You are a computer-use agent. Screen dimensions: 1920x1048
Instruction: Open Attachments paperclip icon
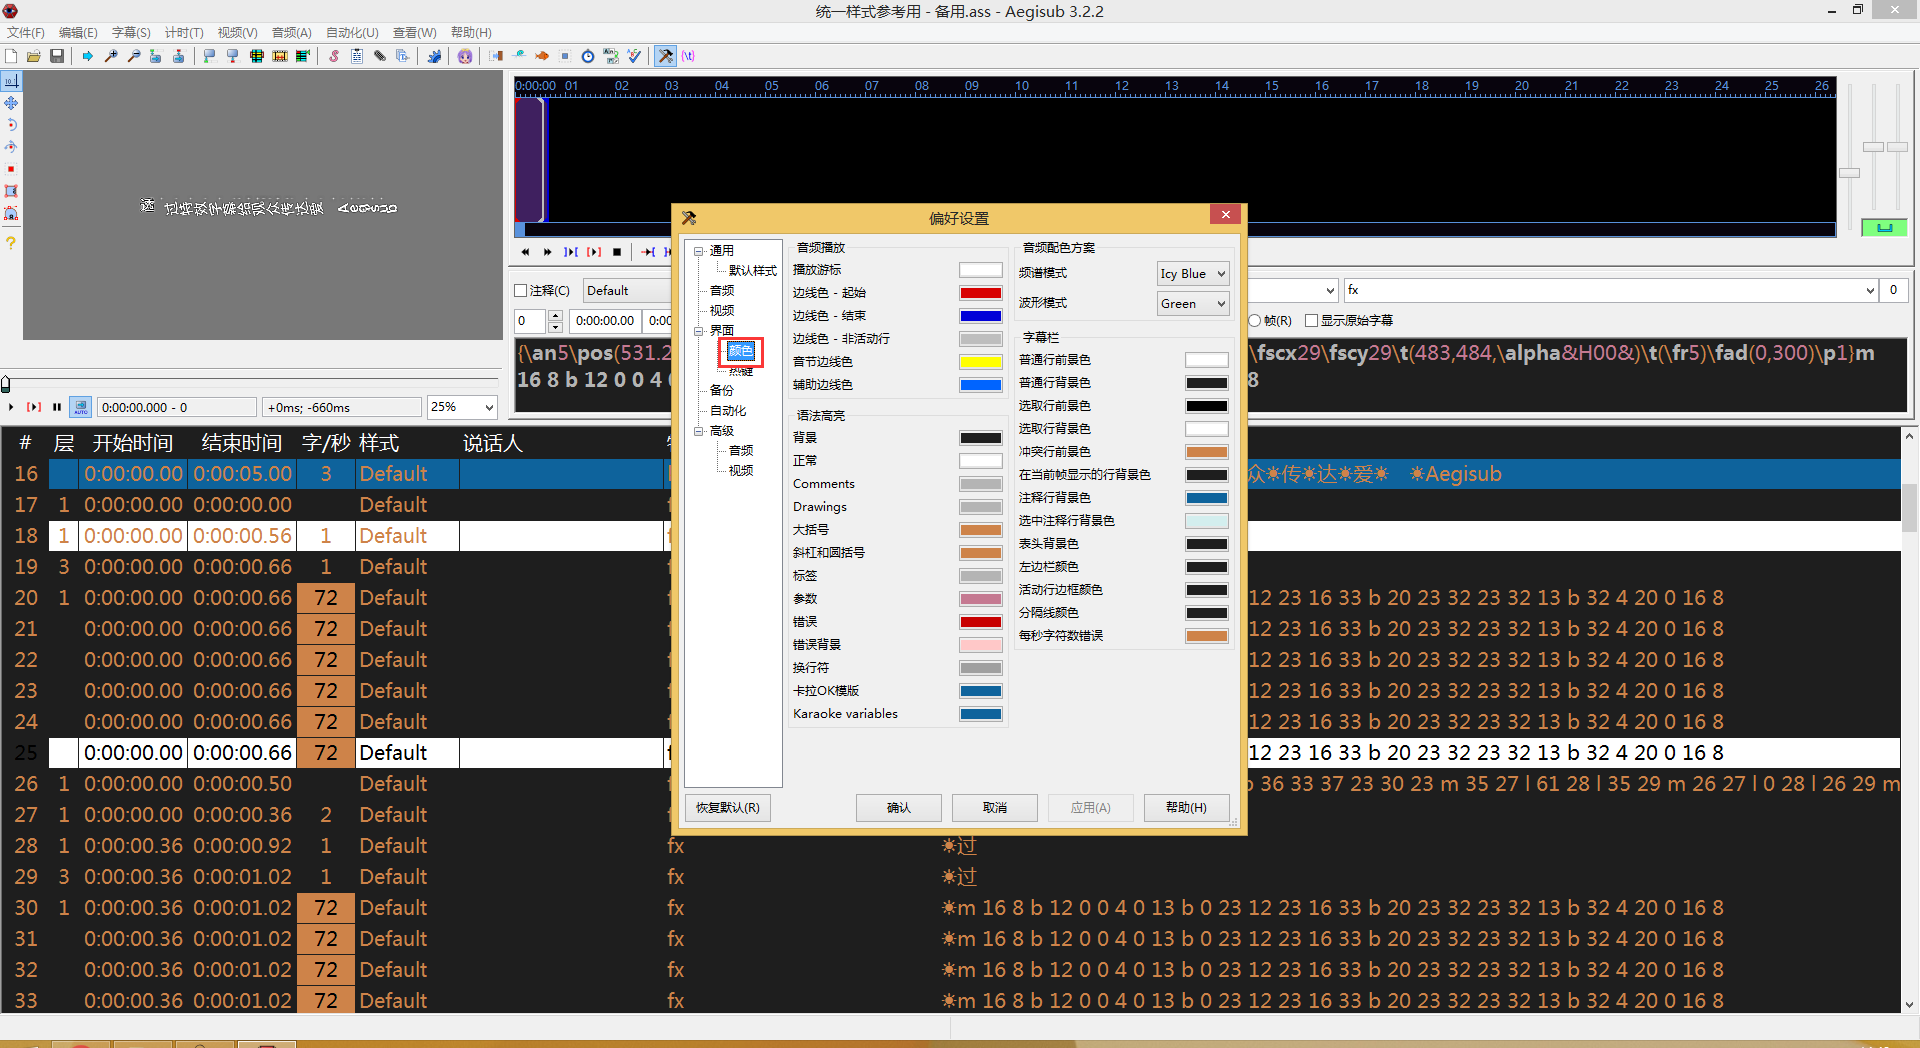[380, 56]
